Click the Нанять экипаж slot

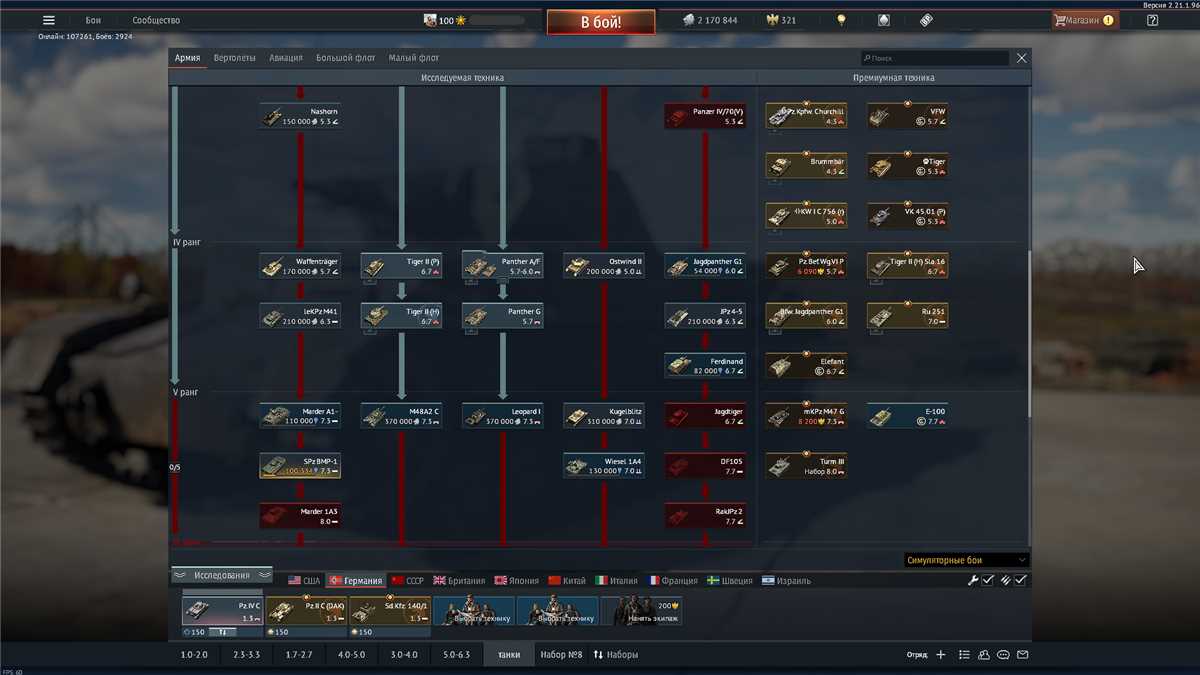[641, 610]
